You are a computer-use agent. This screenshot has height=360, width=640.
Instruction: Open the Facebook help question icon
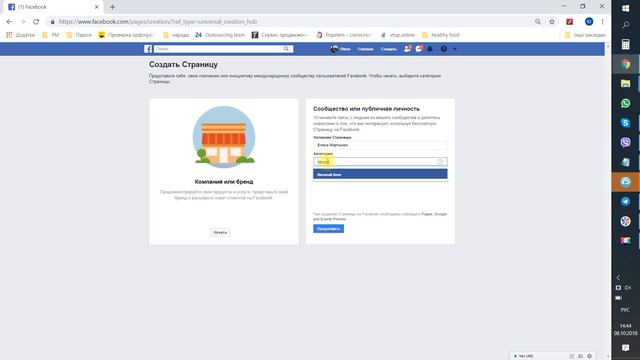tap(444, 49)
